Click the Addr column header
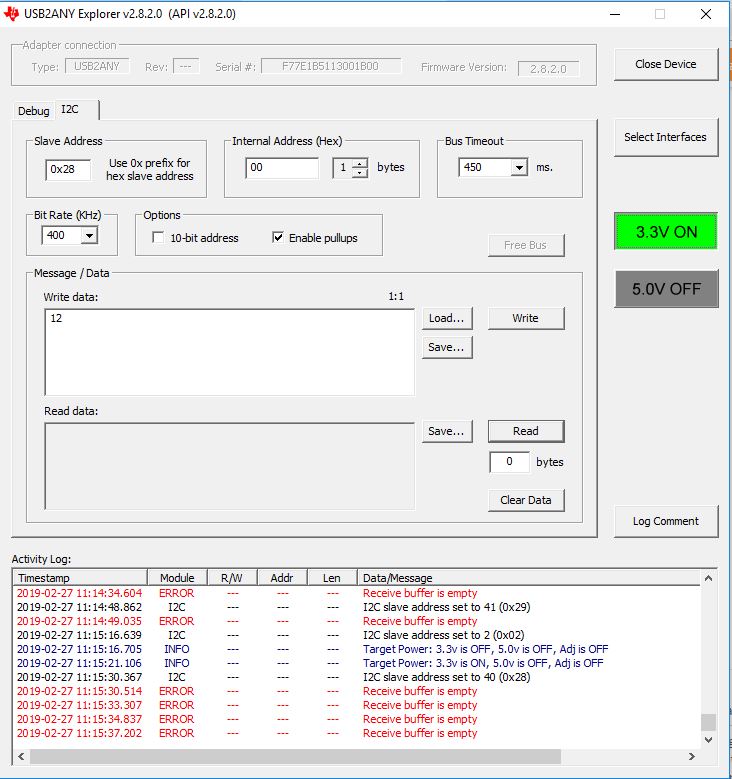 tap(282, 578)
